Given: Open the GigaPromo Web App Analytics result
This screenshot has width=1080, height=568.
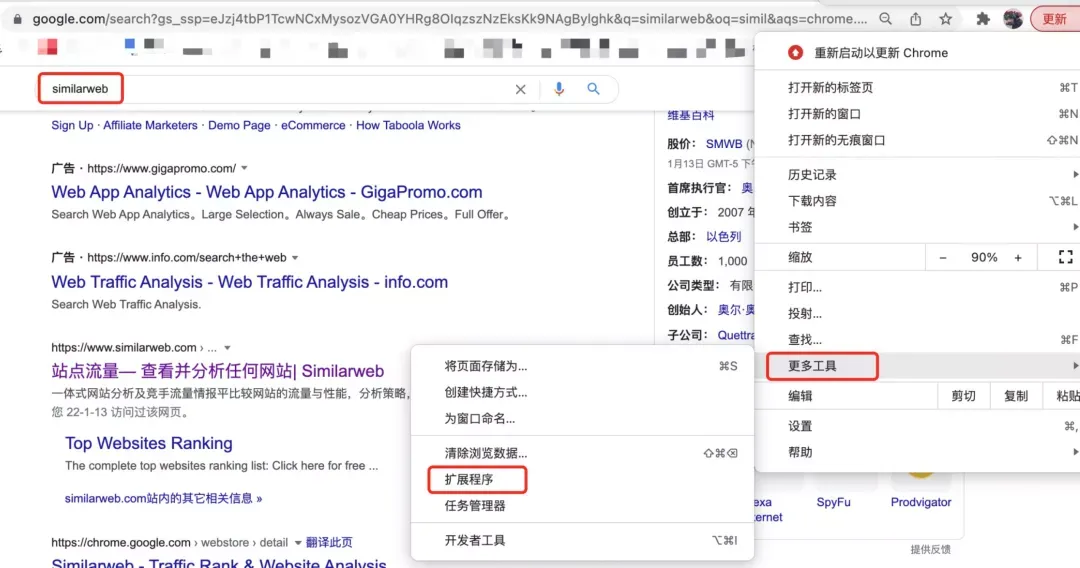Looking at the screenshot, I should [x=267, y=192].
